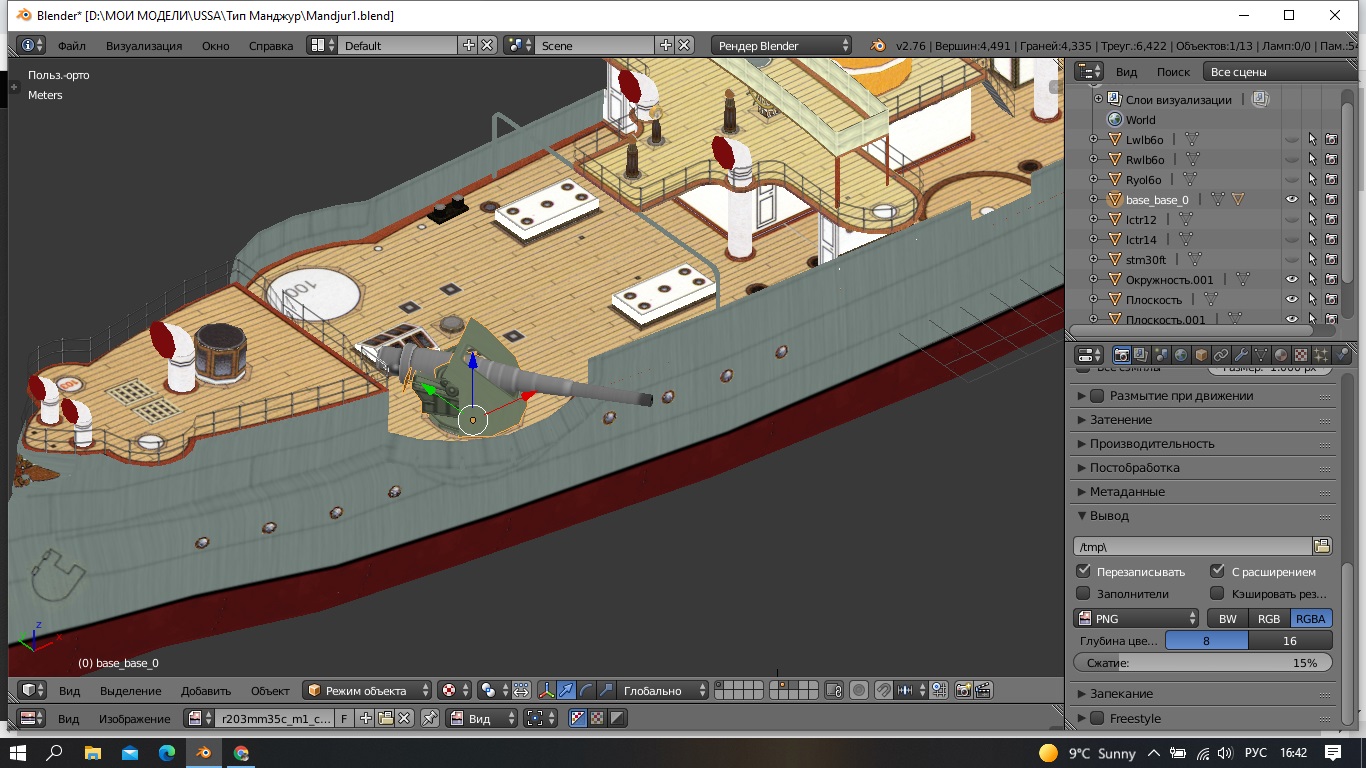This screenshot has width=1366, height=768.
Task: Click the output folder browse icon
Action: (x=1322, y=546)
